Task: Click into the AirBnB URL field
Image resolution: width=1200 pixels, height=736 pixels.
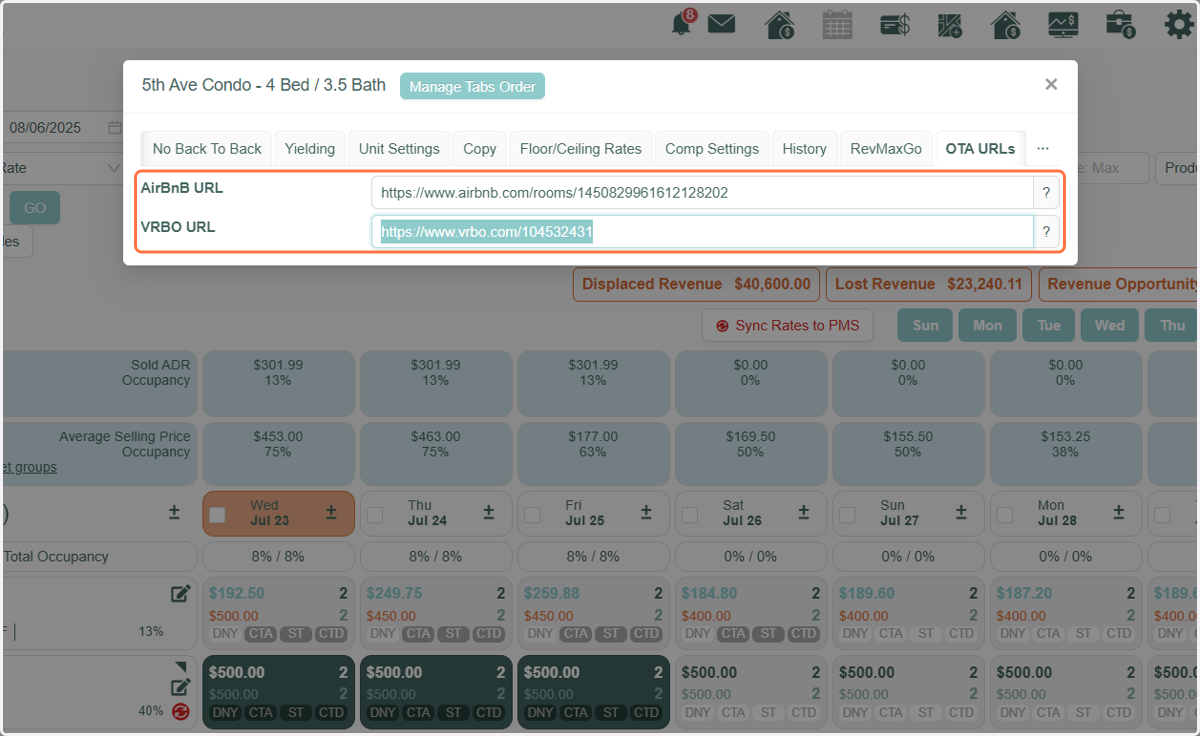Action: coord(702,193)
